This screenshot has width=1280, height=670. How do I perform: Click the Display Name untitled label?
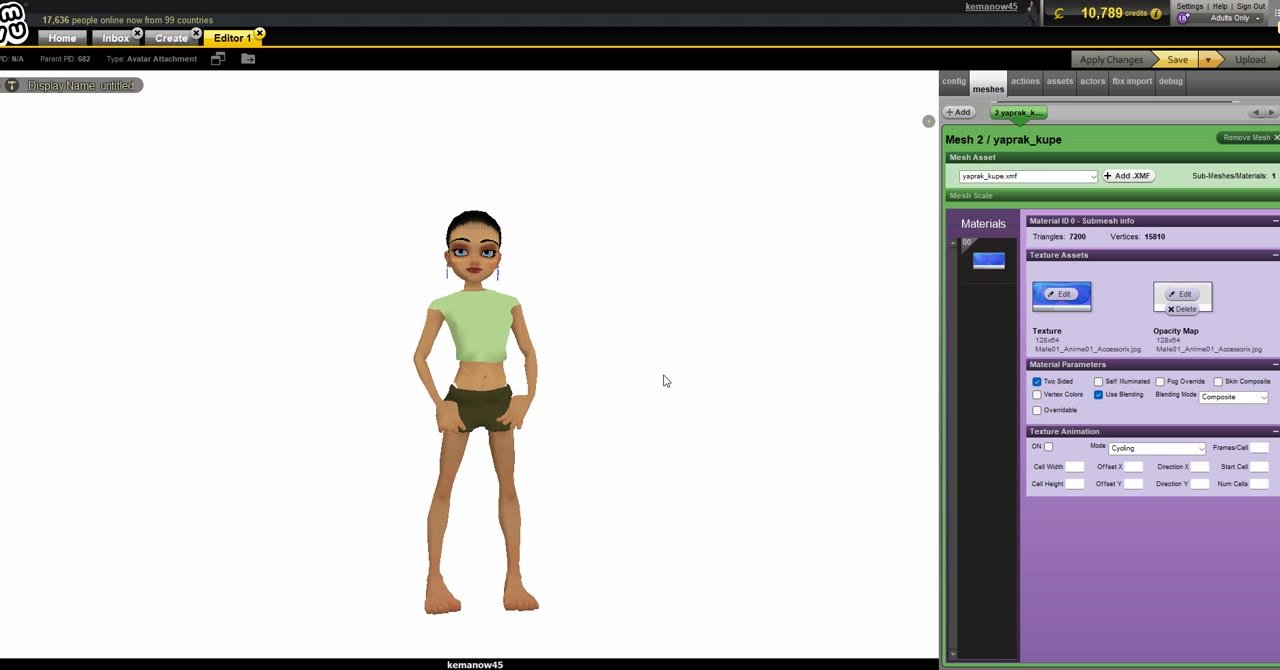pos(81,86)
